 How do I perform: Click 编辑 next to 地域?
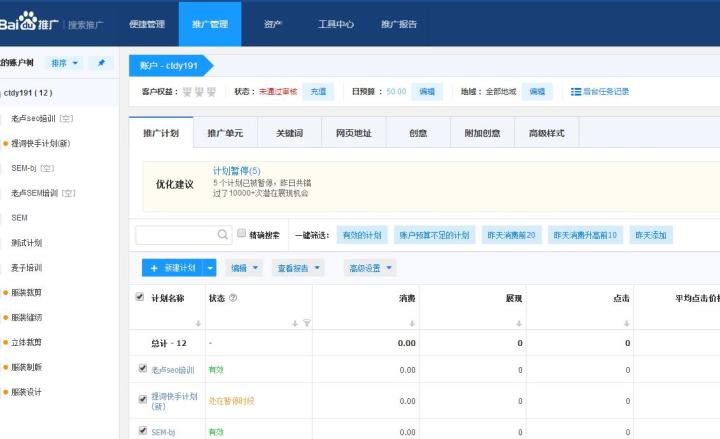[x=537, y=91]
